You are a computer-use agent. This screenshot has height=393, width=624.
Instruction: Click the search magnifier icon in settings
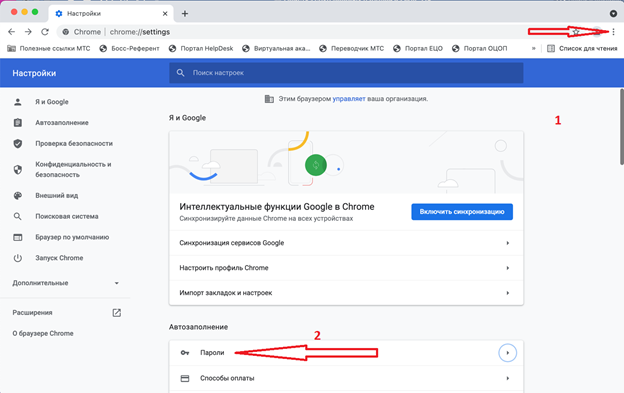[x=180, y=73]
